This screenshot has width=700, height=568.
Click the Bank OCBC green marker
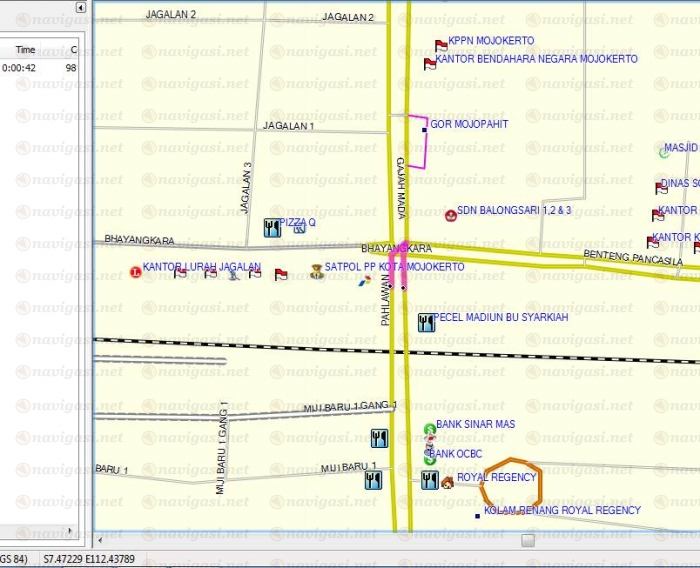[x=430, y=457]
